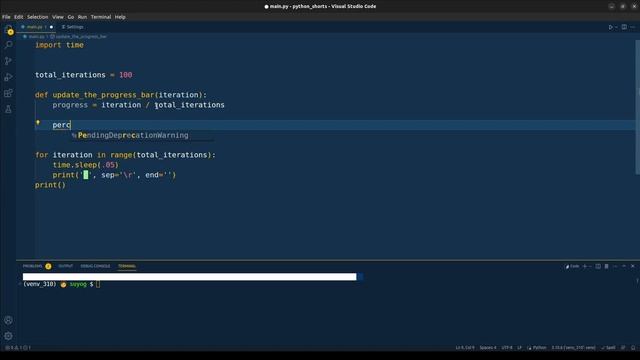Click the terminal prompt input line

[x=61, y=284]
